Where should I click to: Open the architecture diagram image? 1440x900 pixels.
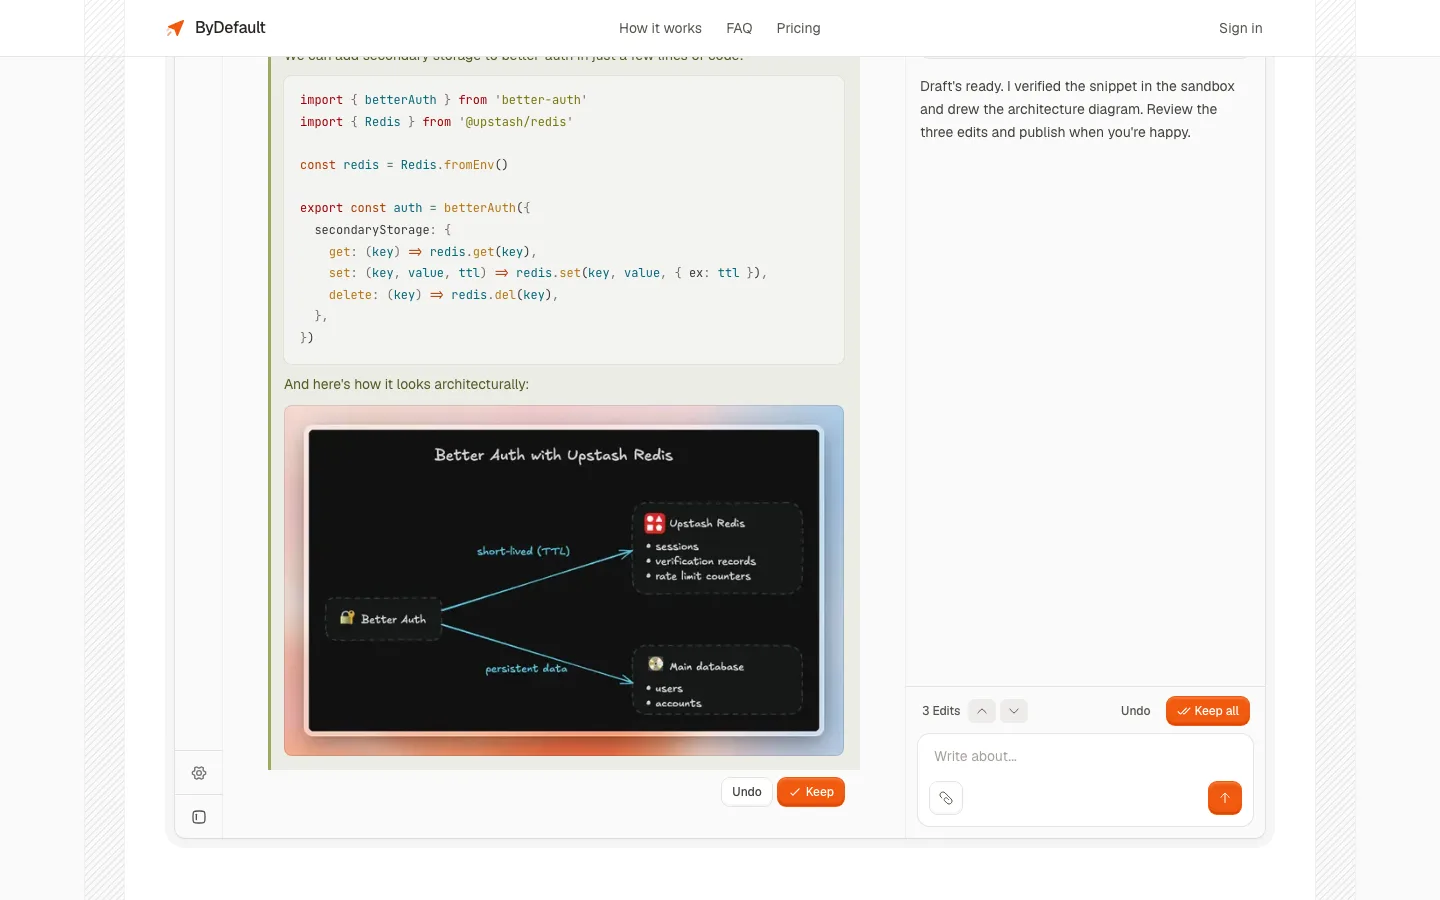coord(564,580)
